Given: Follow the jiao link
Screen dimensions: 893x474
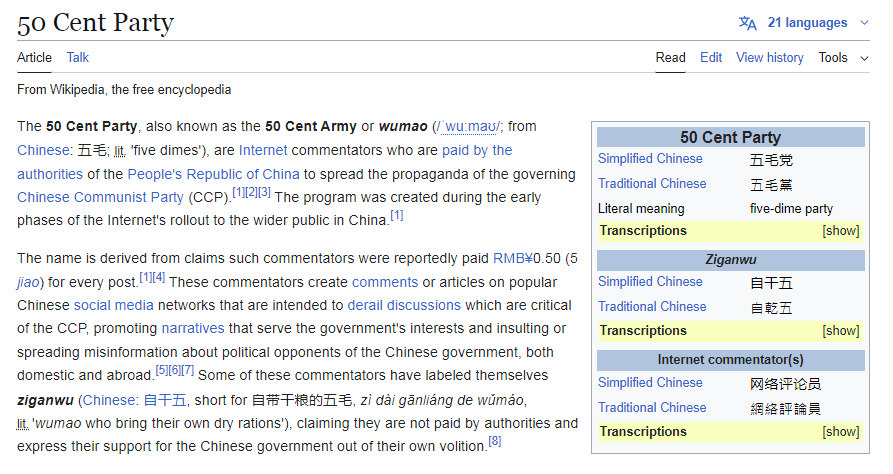Looking at the screenshot, I should point(28,283).
